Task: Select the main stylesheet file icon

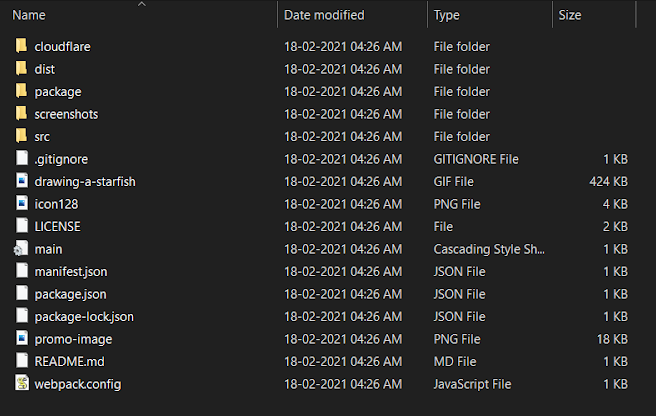Action: click(22, 249)
